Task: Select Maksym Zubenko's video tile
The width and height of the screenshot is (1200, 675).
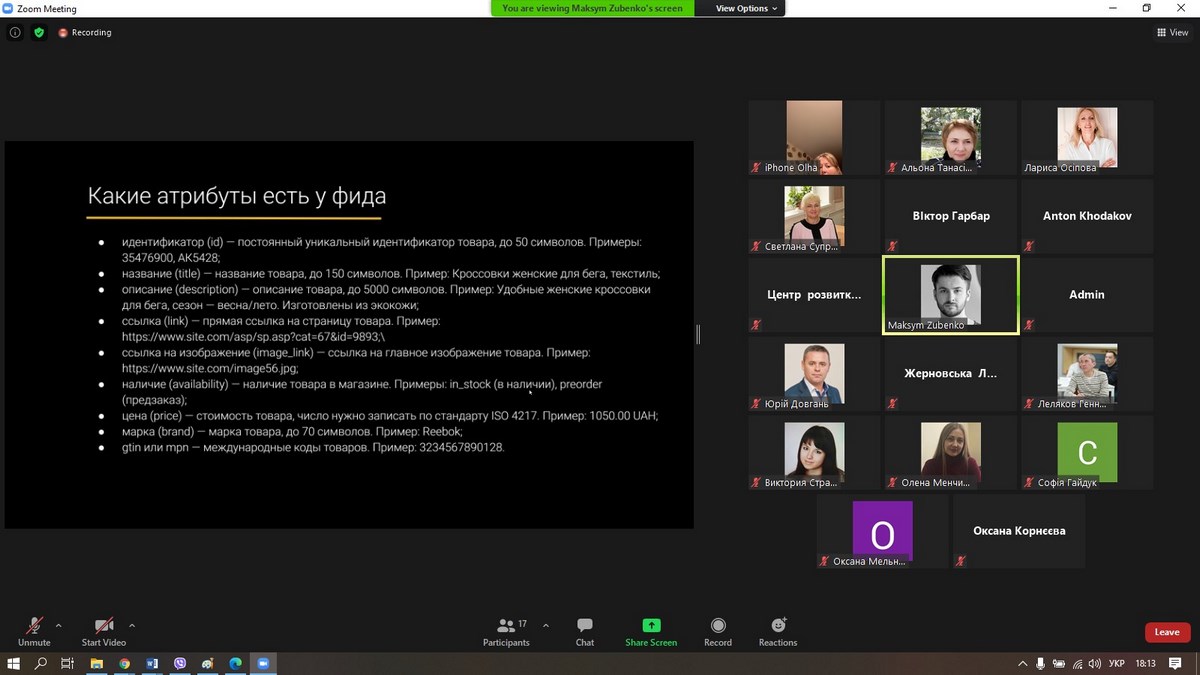Action: tap(950, 295)
